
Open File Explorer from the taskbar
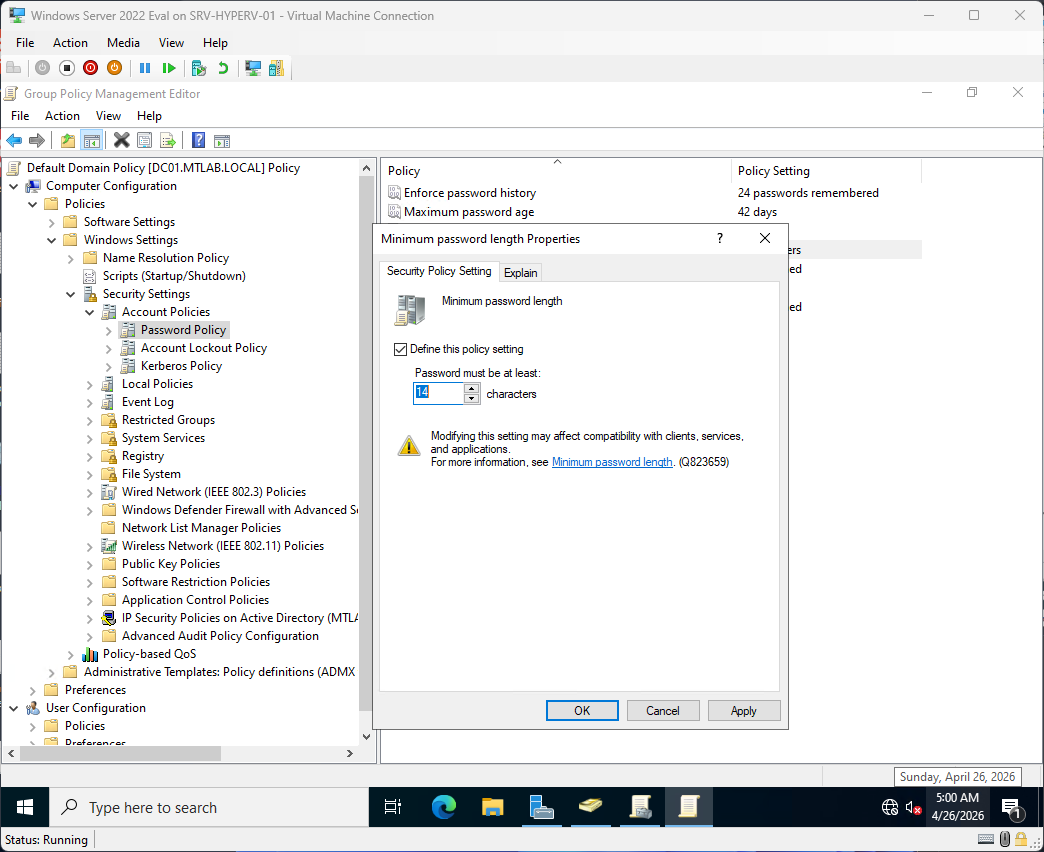coord(493,807)
